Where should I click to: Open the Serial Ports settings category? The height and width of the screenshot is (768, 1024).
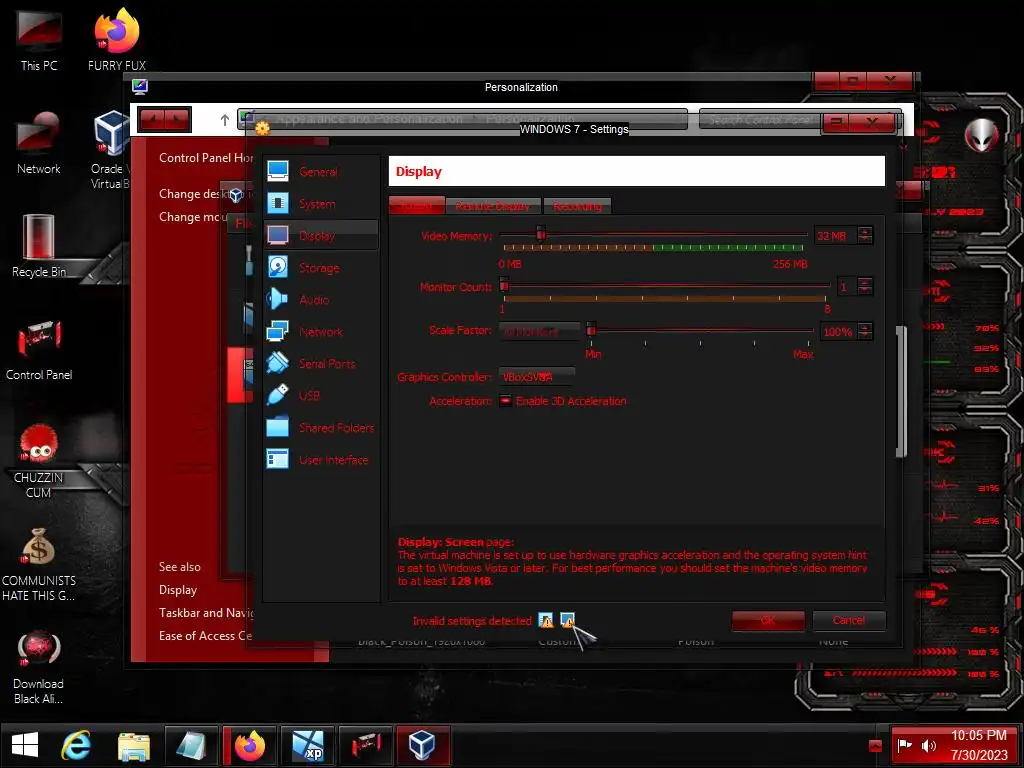[x=321, y=364]
